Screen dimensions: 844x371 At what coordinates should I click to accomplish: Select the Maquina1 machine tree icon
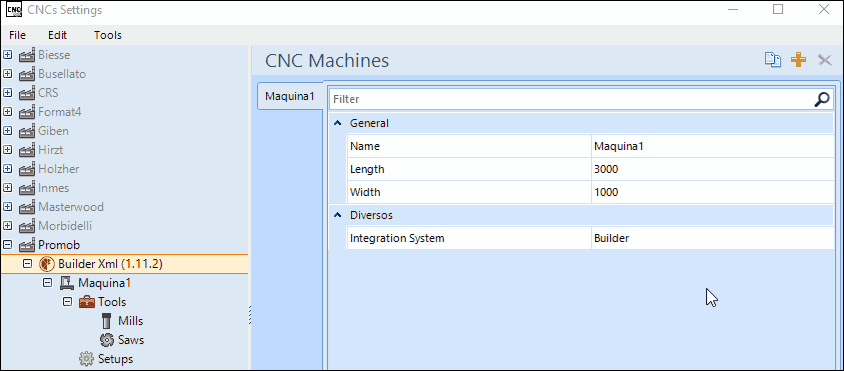pyautogui.click(x=67, y=283)
